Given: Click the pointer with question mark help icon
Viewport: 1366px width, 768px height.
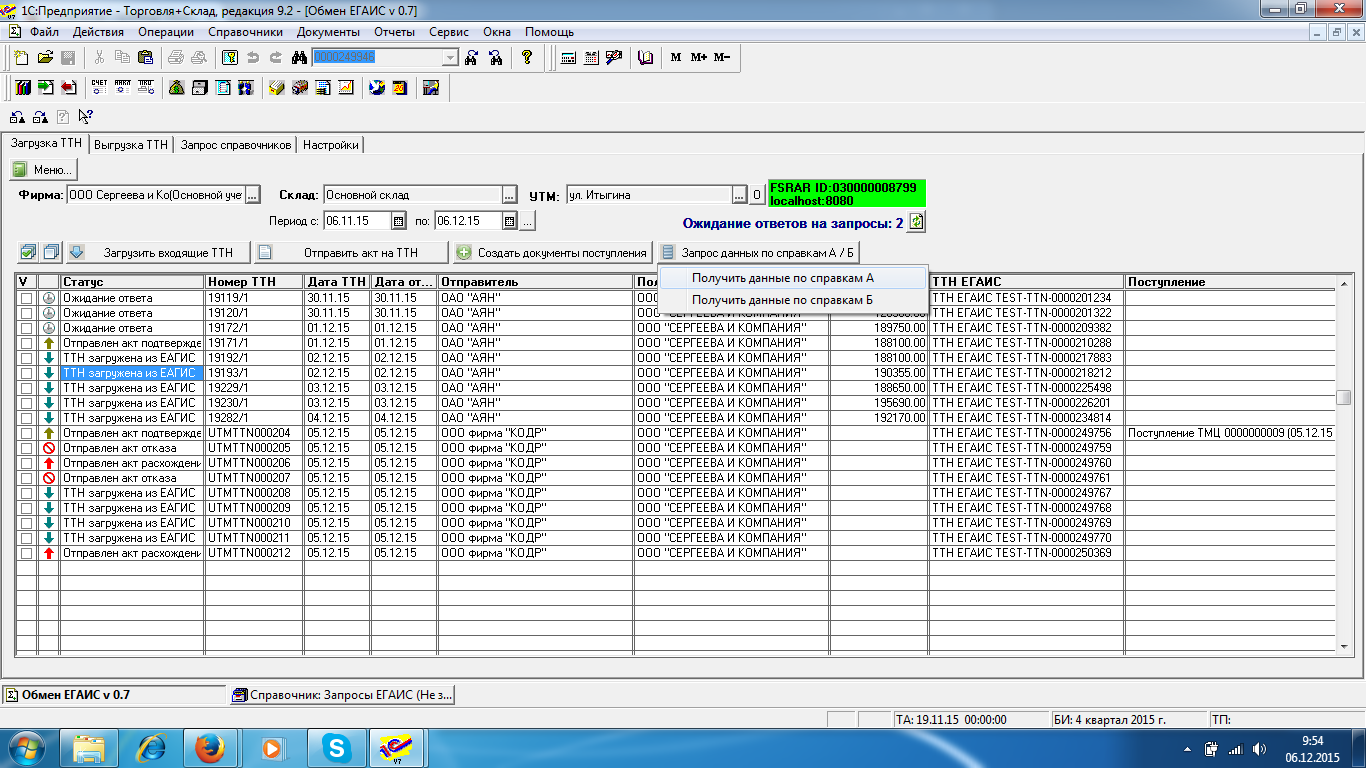Looking at the screenshot, I should [85, 117].
